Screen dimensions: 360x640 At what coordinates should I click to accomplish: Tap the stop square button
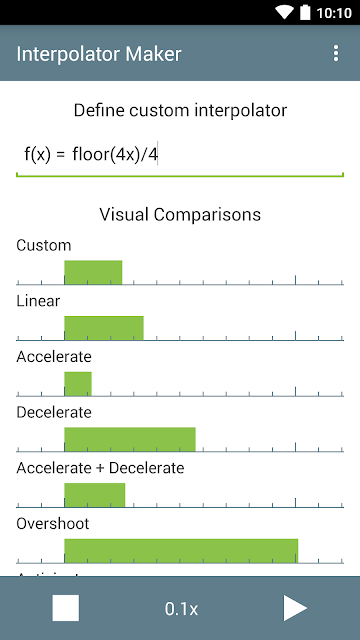pyautogui.click(x=66, y=608)
